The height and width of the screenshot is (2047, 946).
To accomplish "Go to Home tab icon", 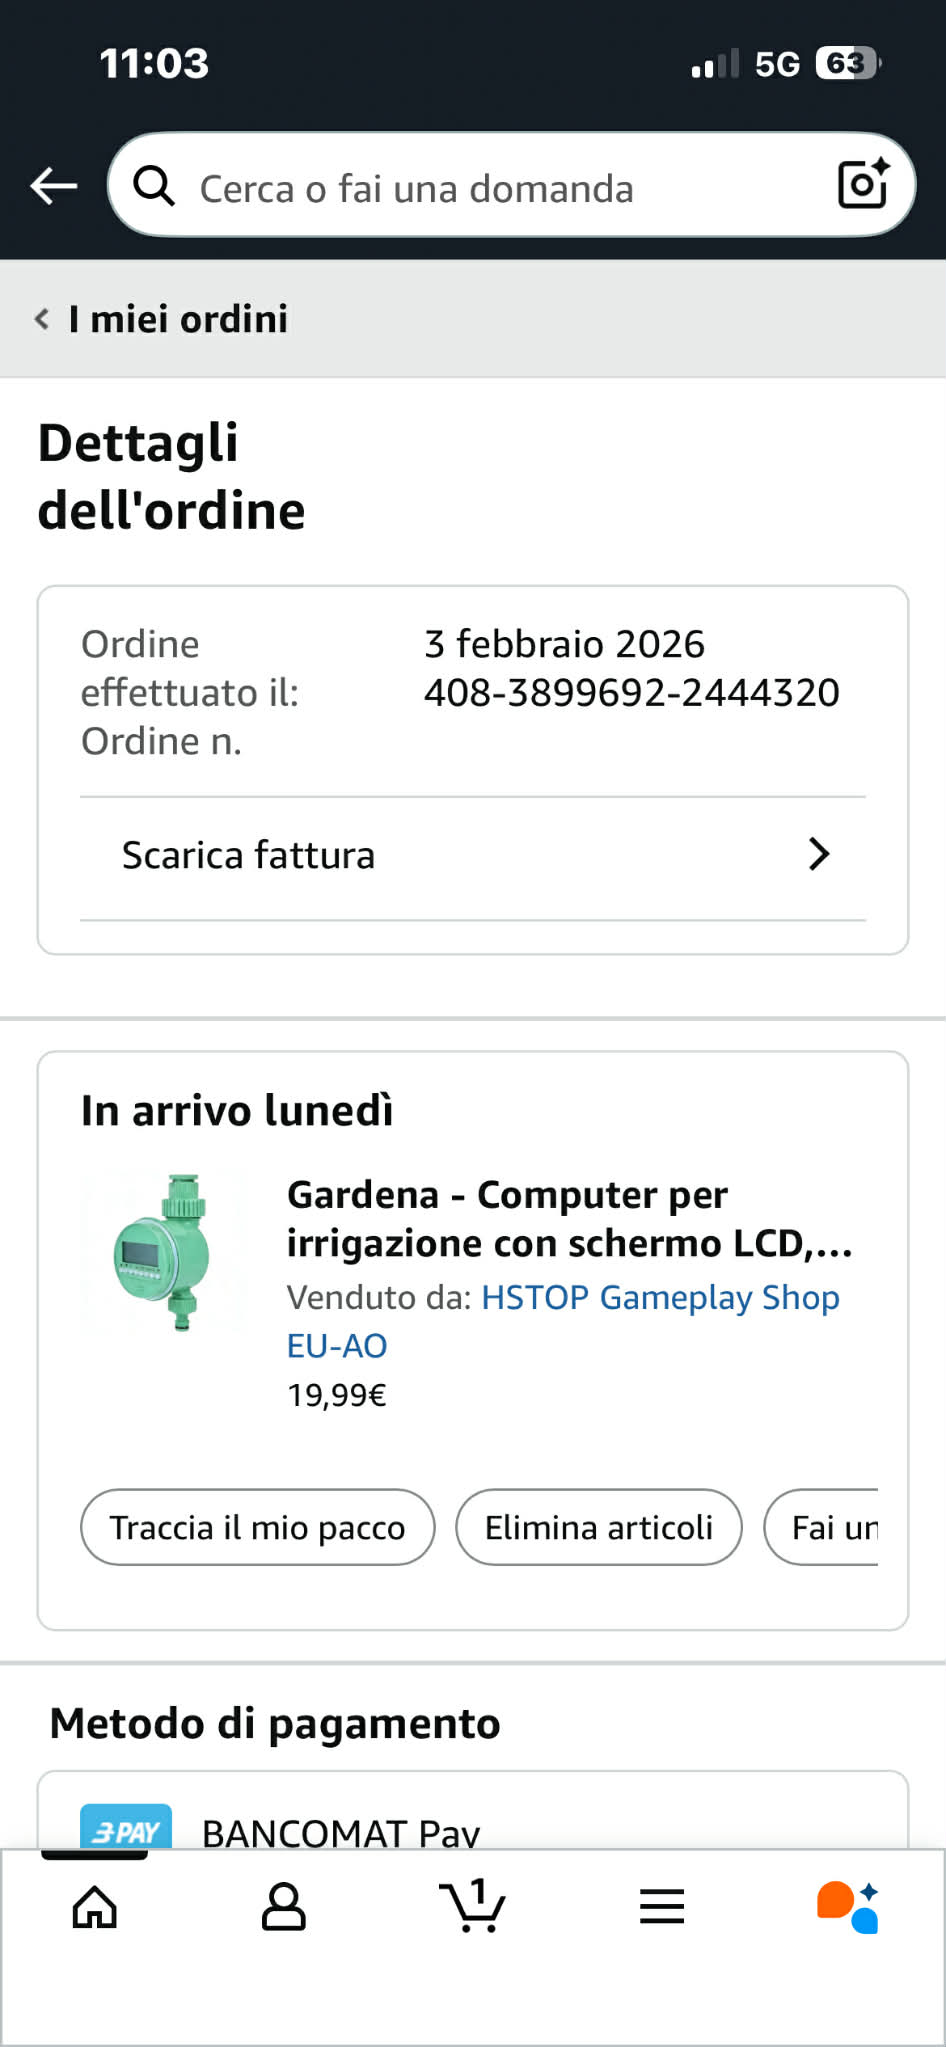I will tap(95, 1907).
